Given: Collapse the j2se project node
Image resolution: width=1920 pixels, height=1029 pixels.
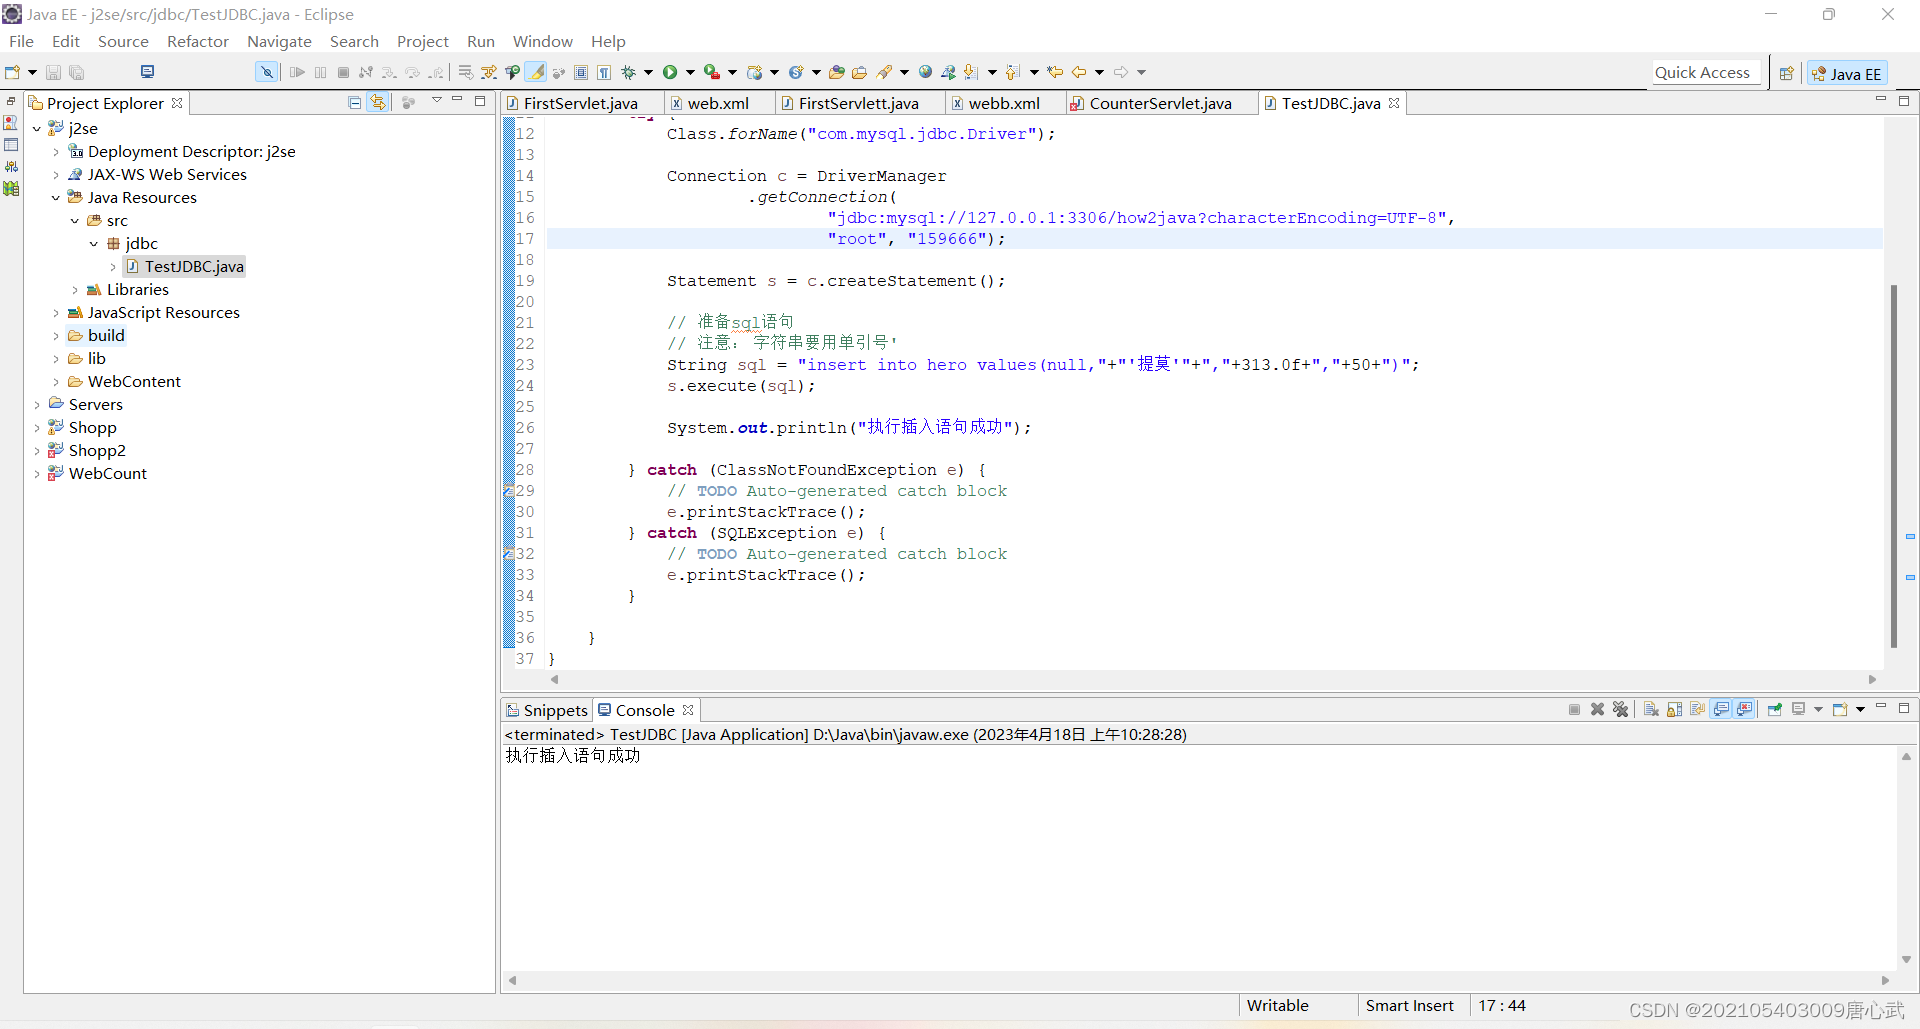Looking at the screenshot, I should click(37, 128).
